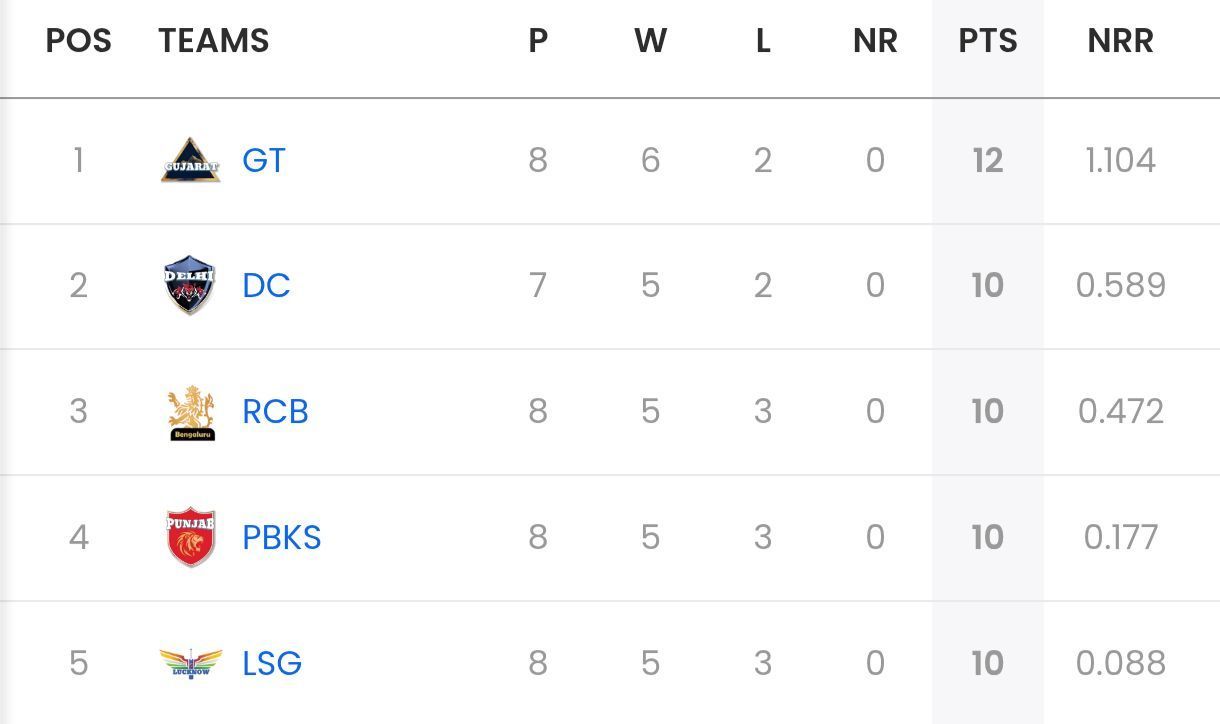Open the RCB team link

click(275, 412)
